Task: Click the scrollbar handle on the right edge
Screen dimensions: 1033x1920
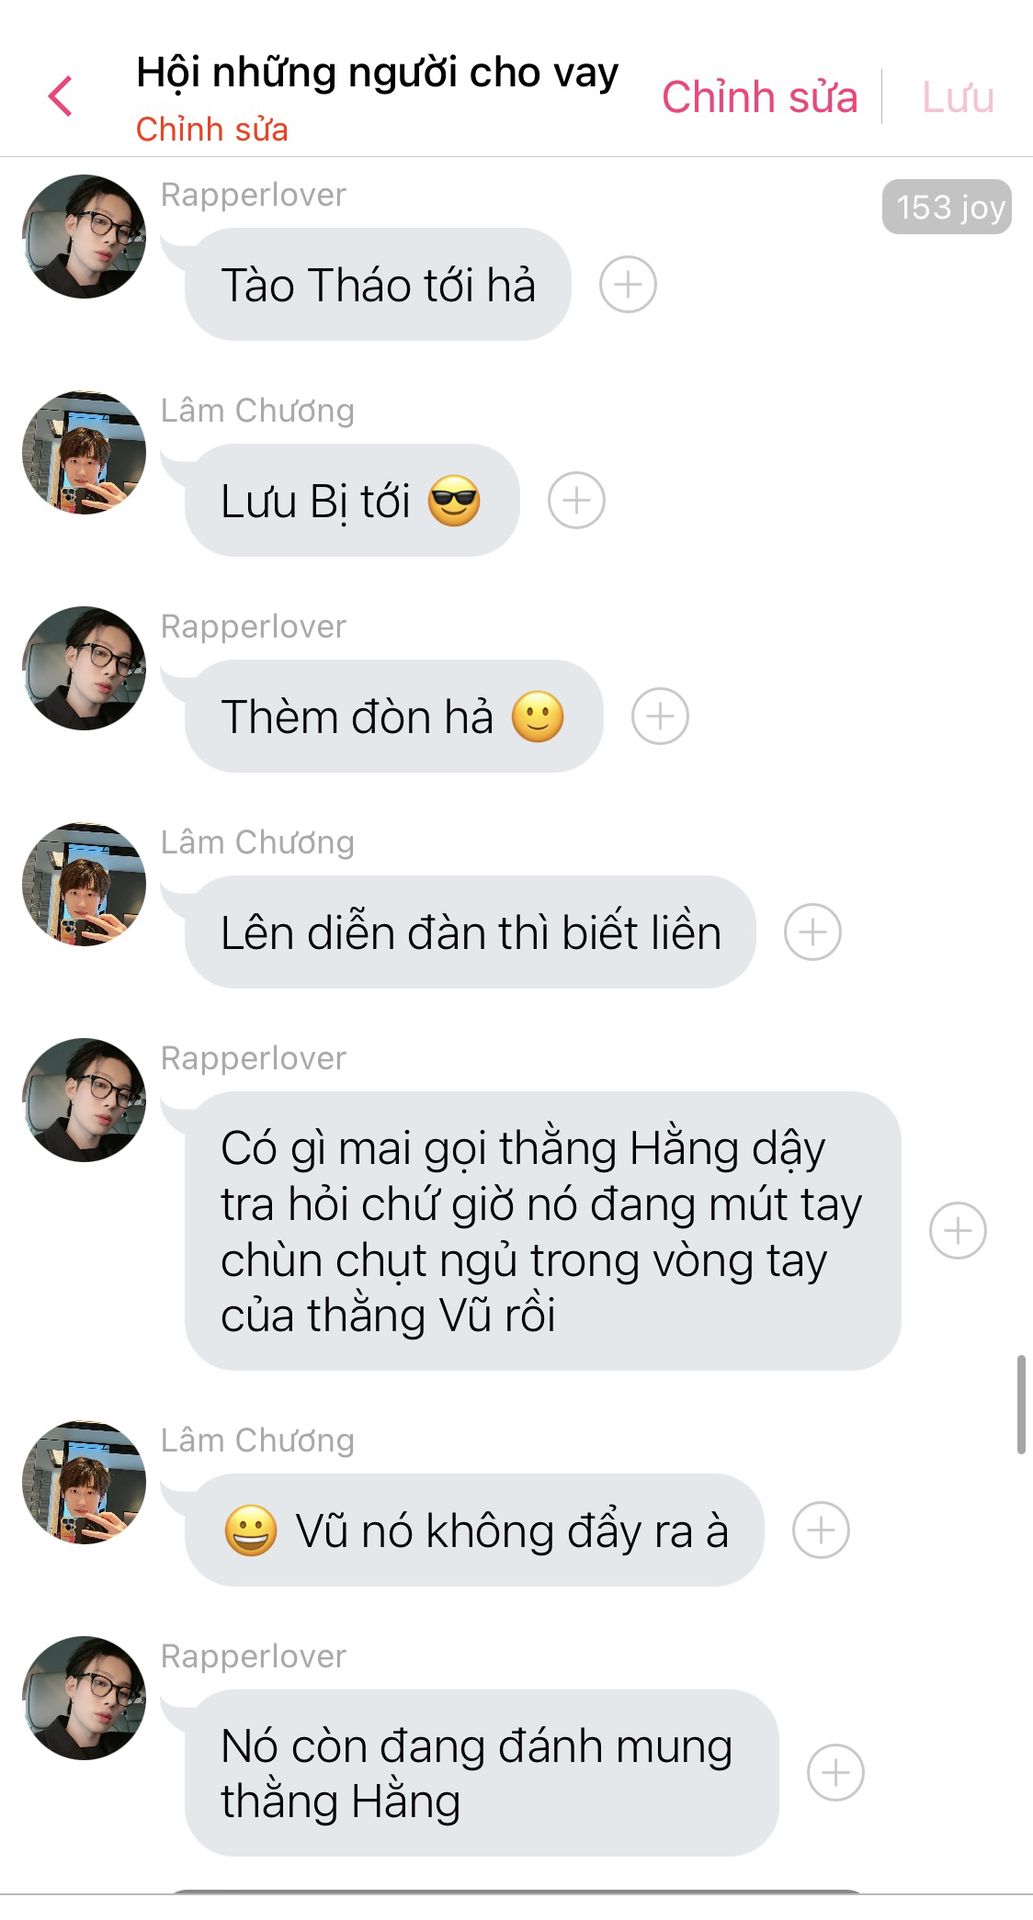Action: (x=1021, y=1404)
